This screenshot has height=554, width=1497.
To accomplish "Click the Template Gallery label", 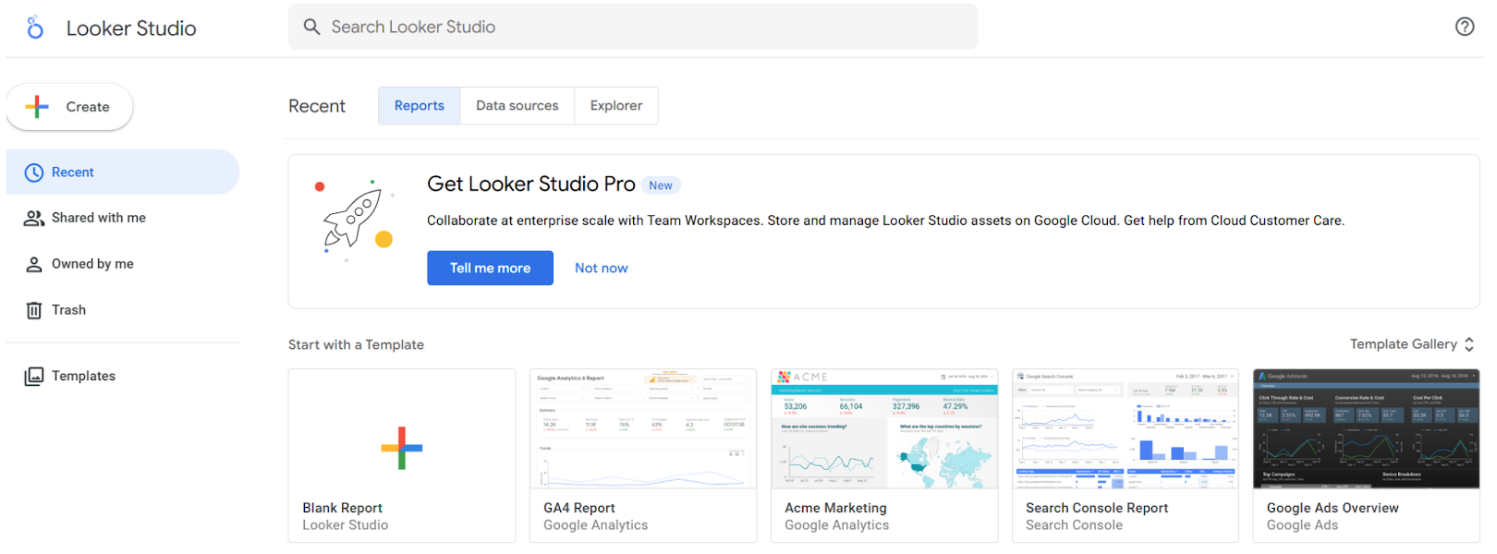I will point(1403,344).
